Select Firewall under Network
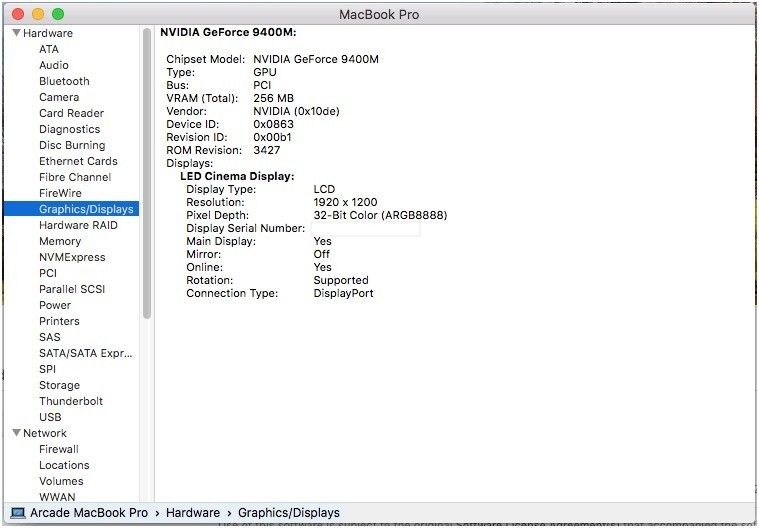Image resolution: width=759 pixels, height=528 pixels. tap(59, 449)
